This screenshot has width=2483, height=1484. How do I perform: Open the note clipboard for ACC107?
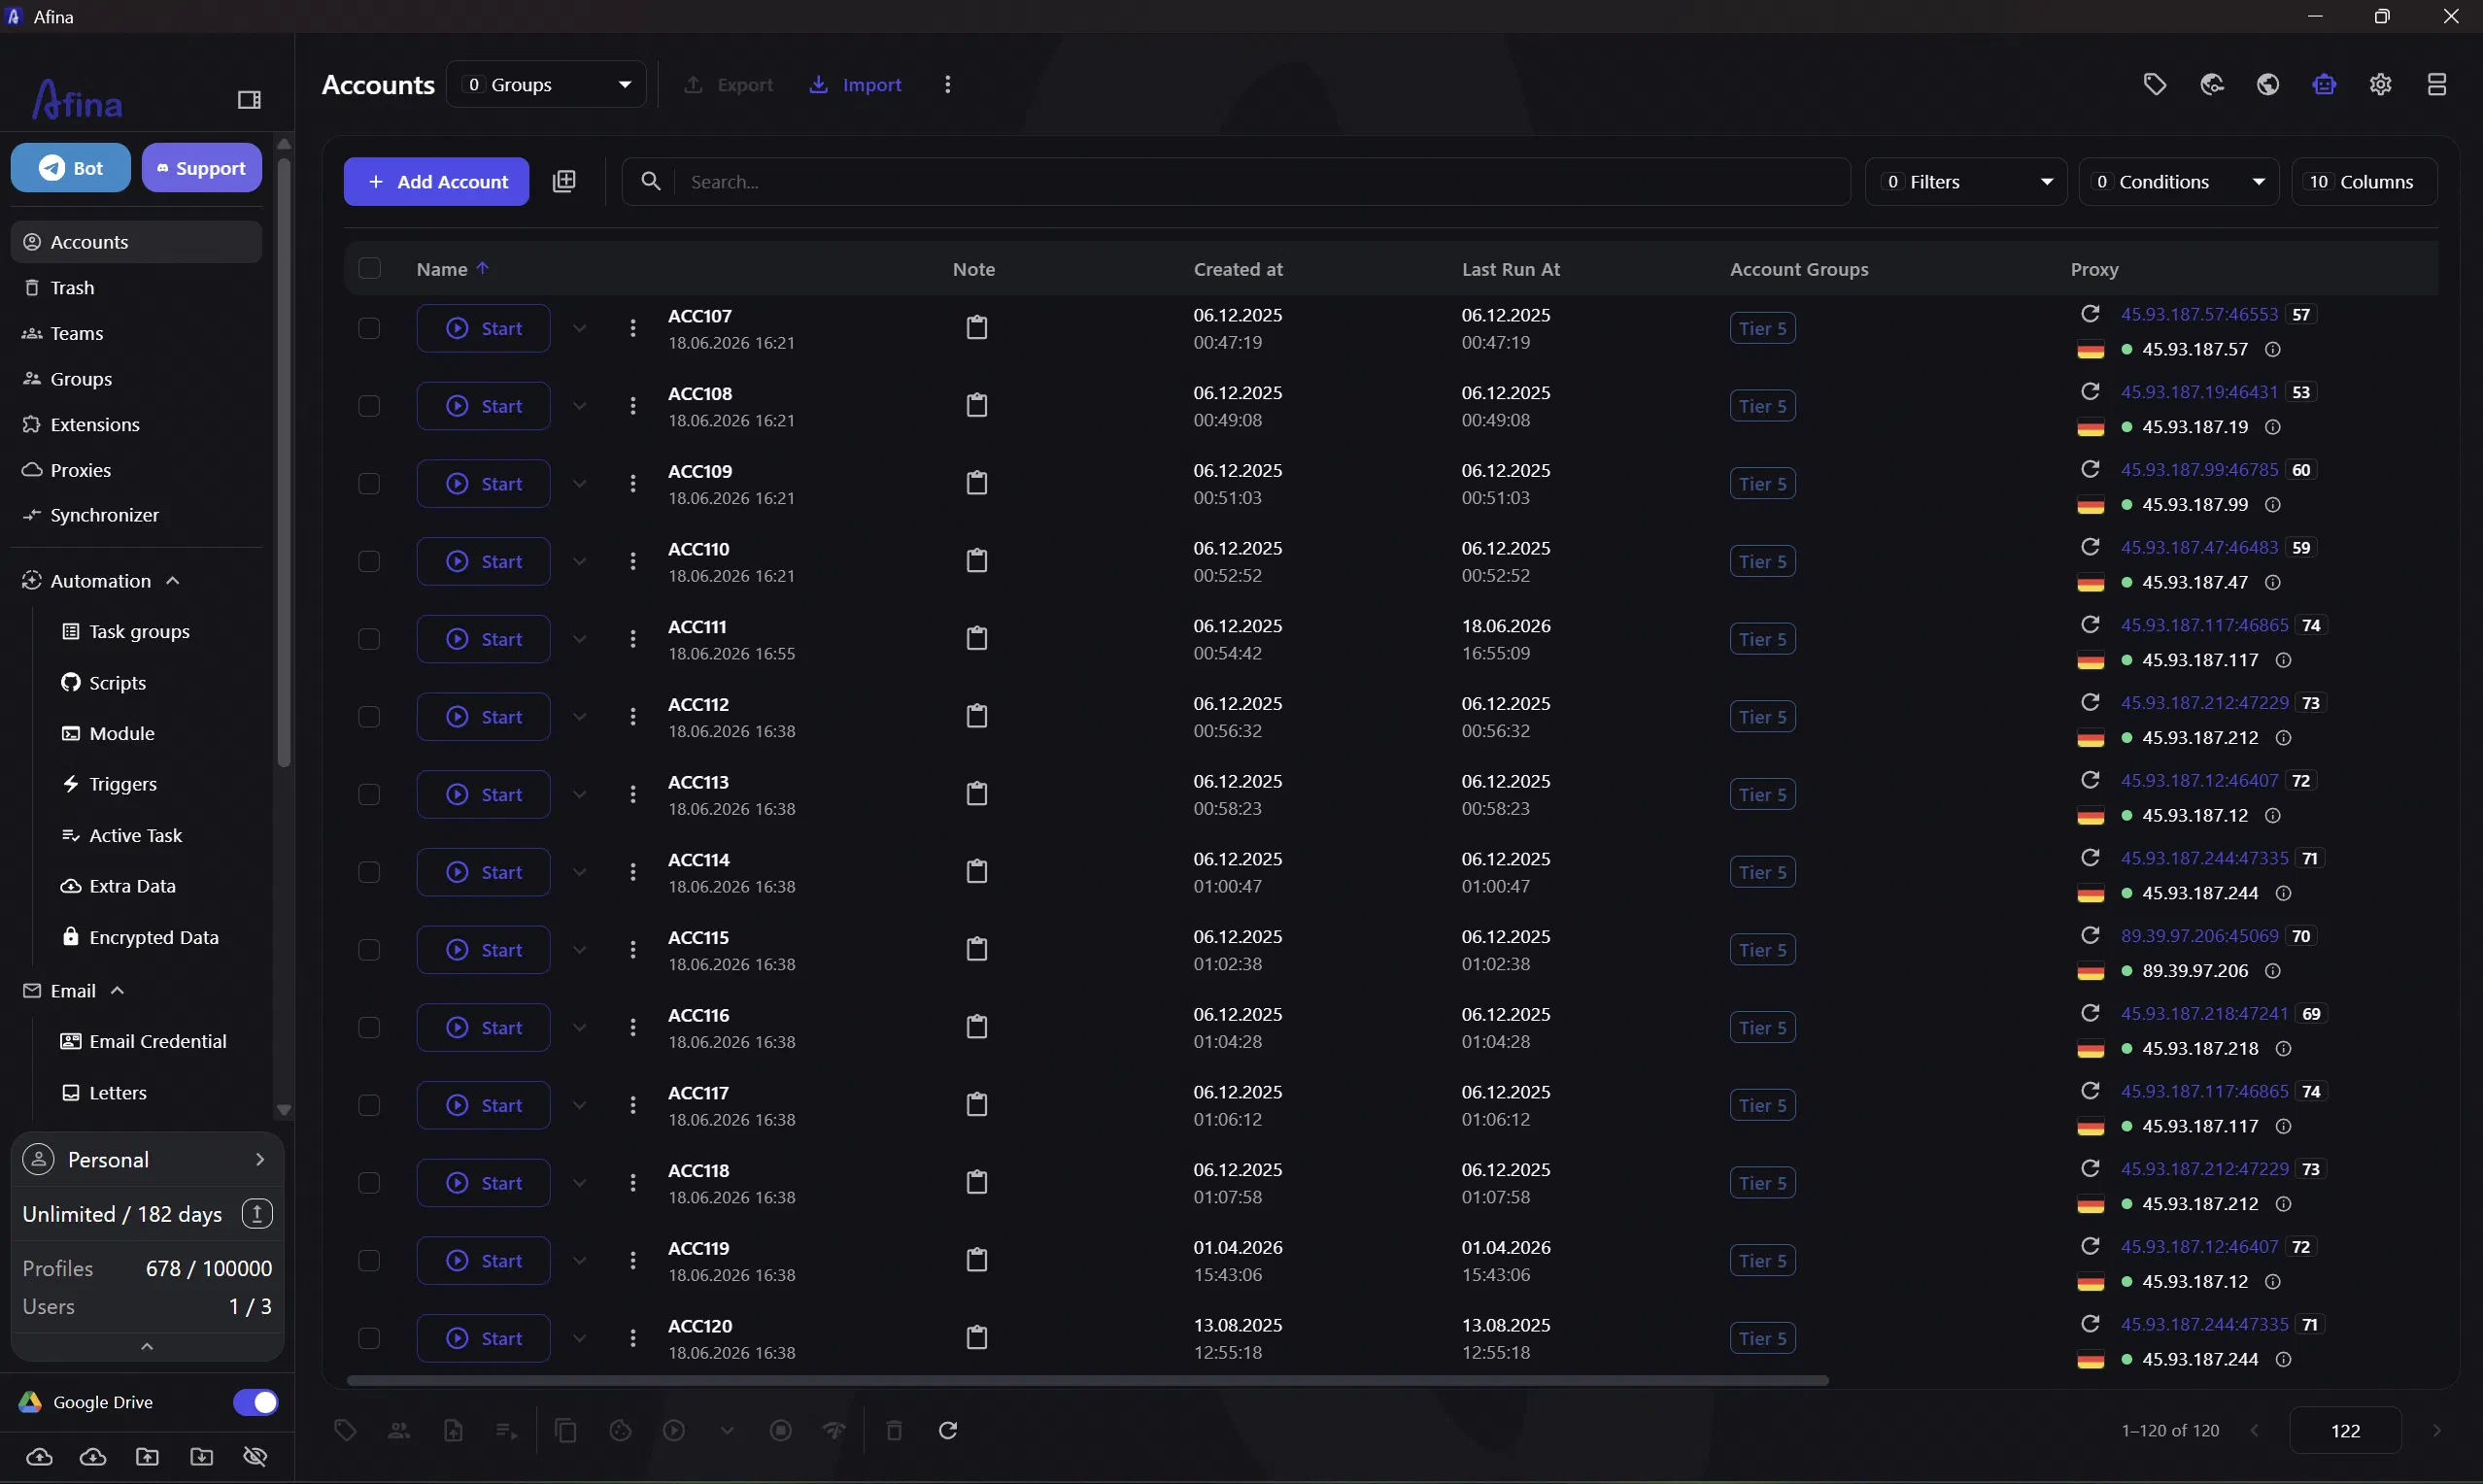point(977,328)
